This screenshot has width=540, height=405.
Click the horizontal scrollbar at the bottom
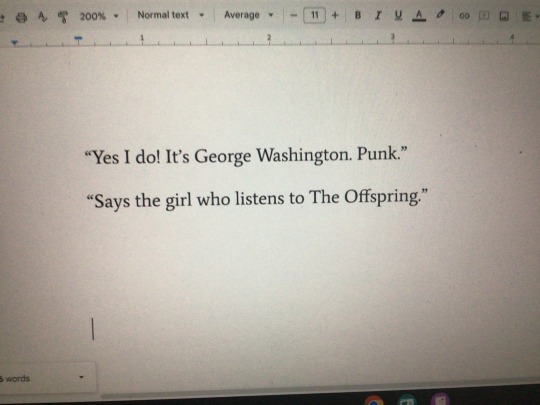320,389
